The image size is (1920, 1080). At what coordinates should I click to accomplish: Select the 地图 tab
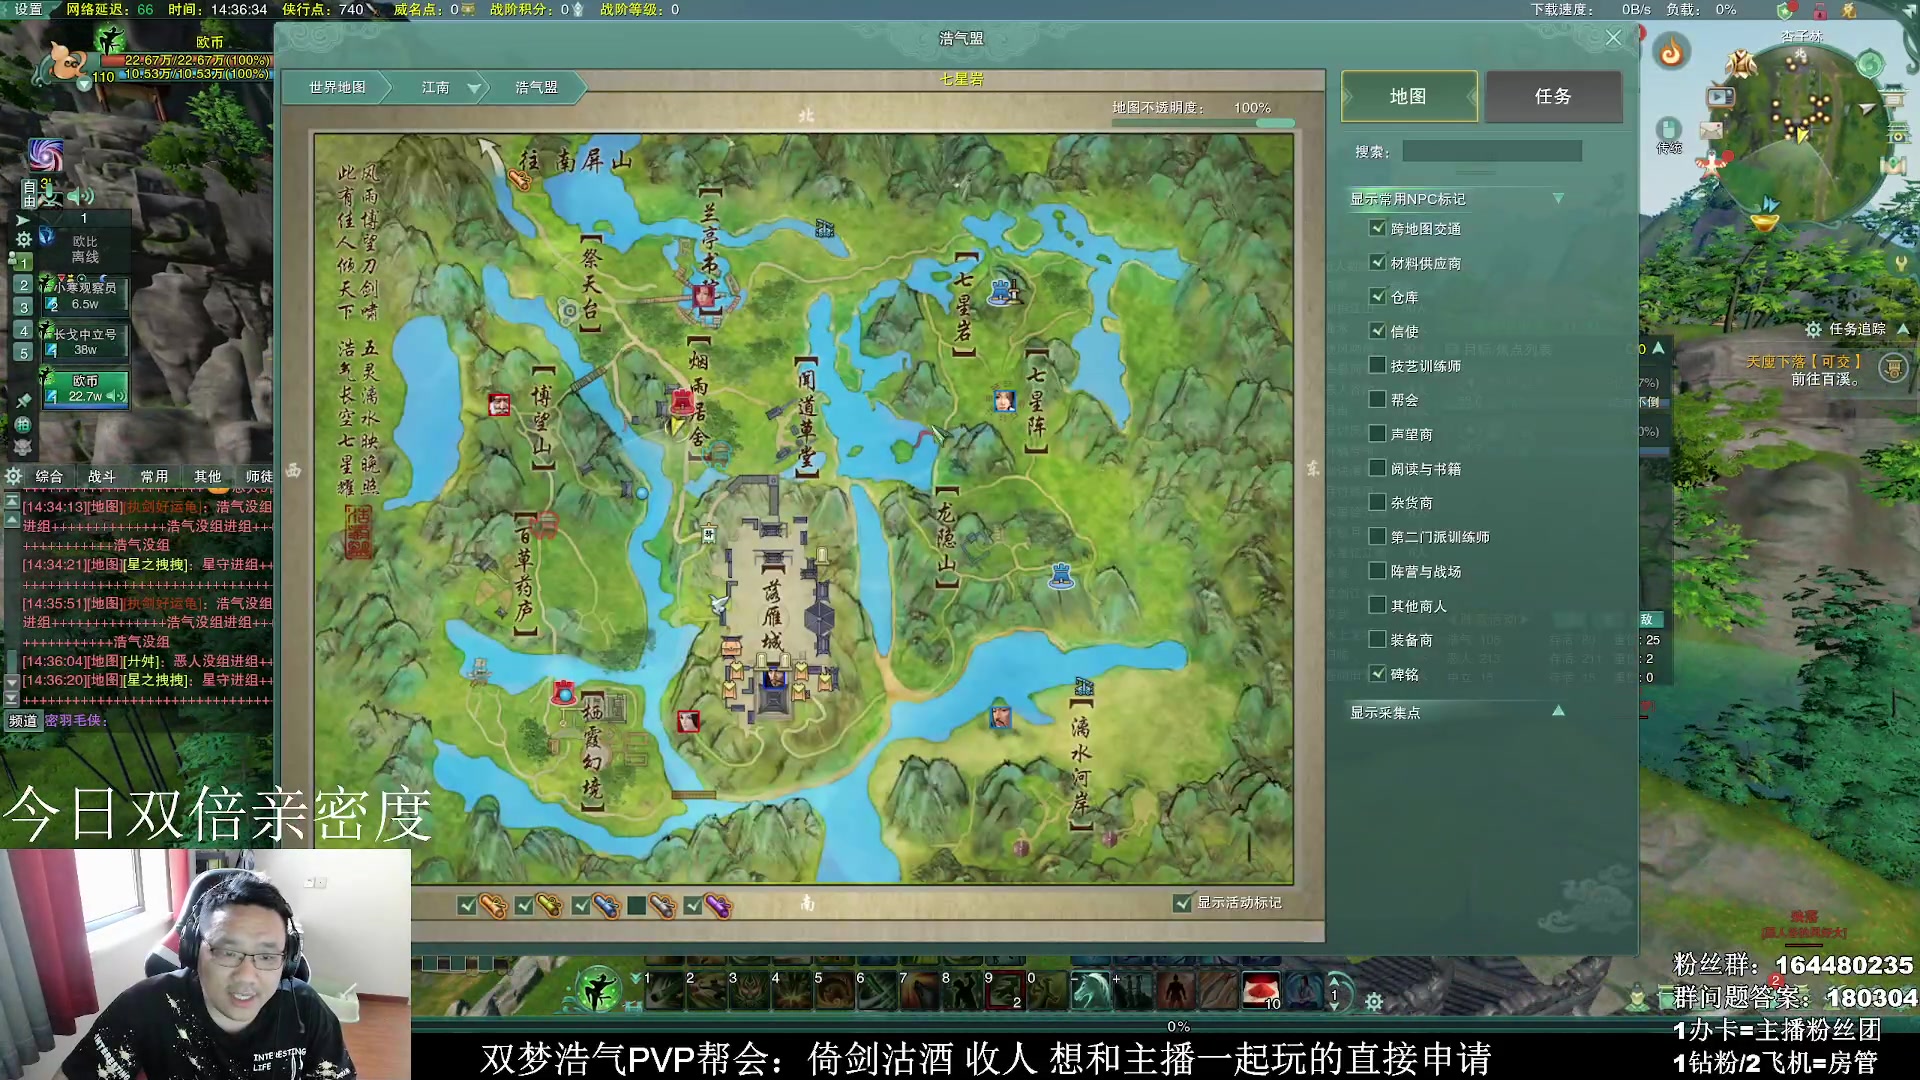(1408, 96)
